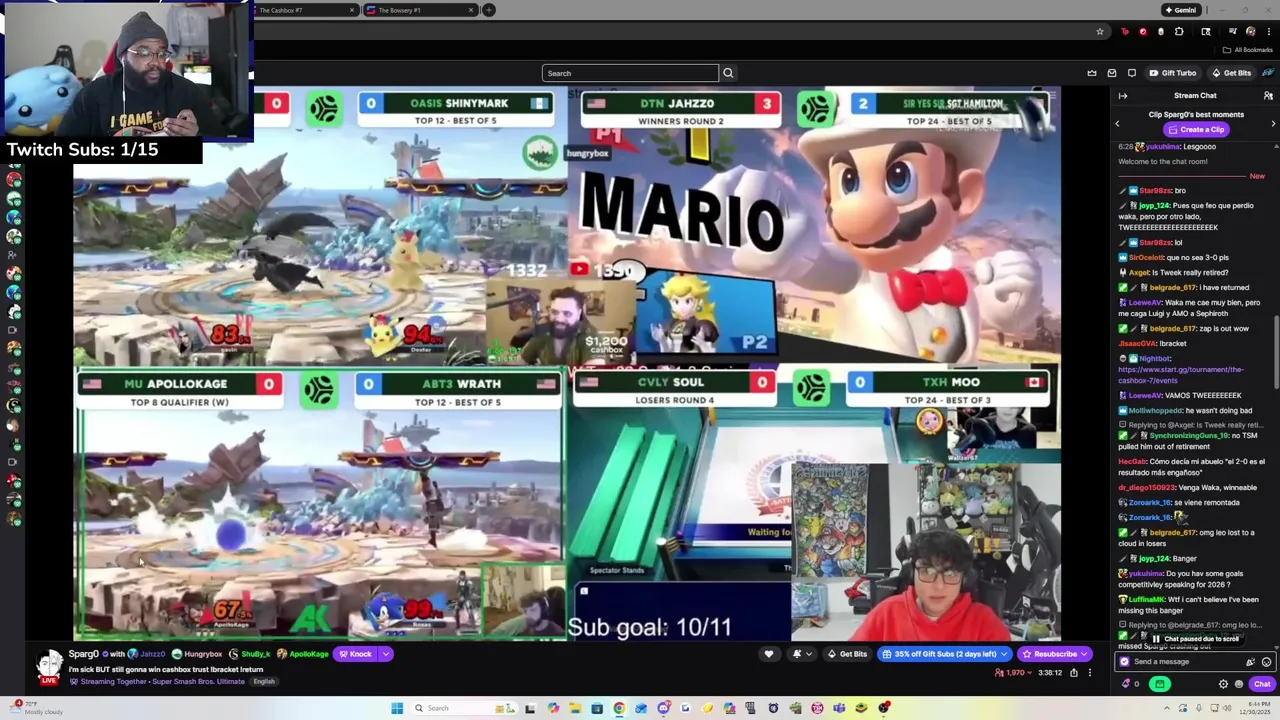This screenshot has height=720, width=1280.
Task: Open the browser profile avatar
Action: (1251, 32)
